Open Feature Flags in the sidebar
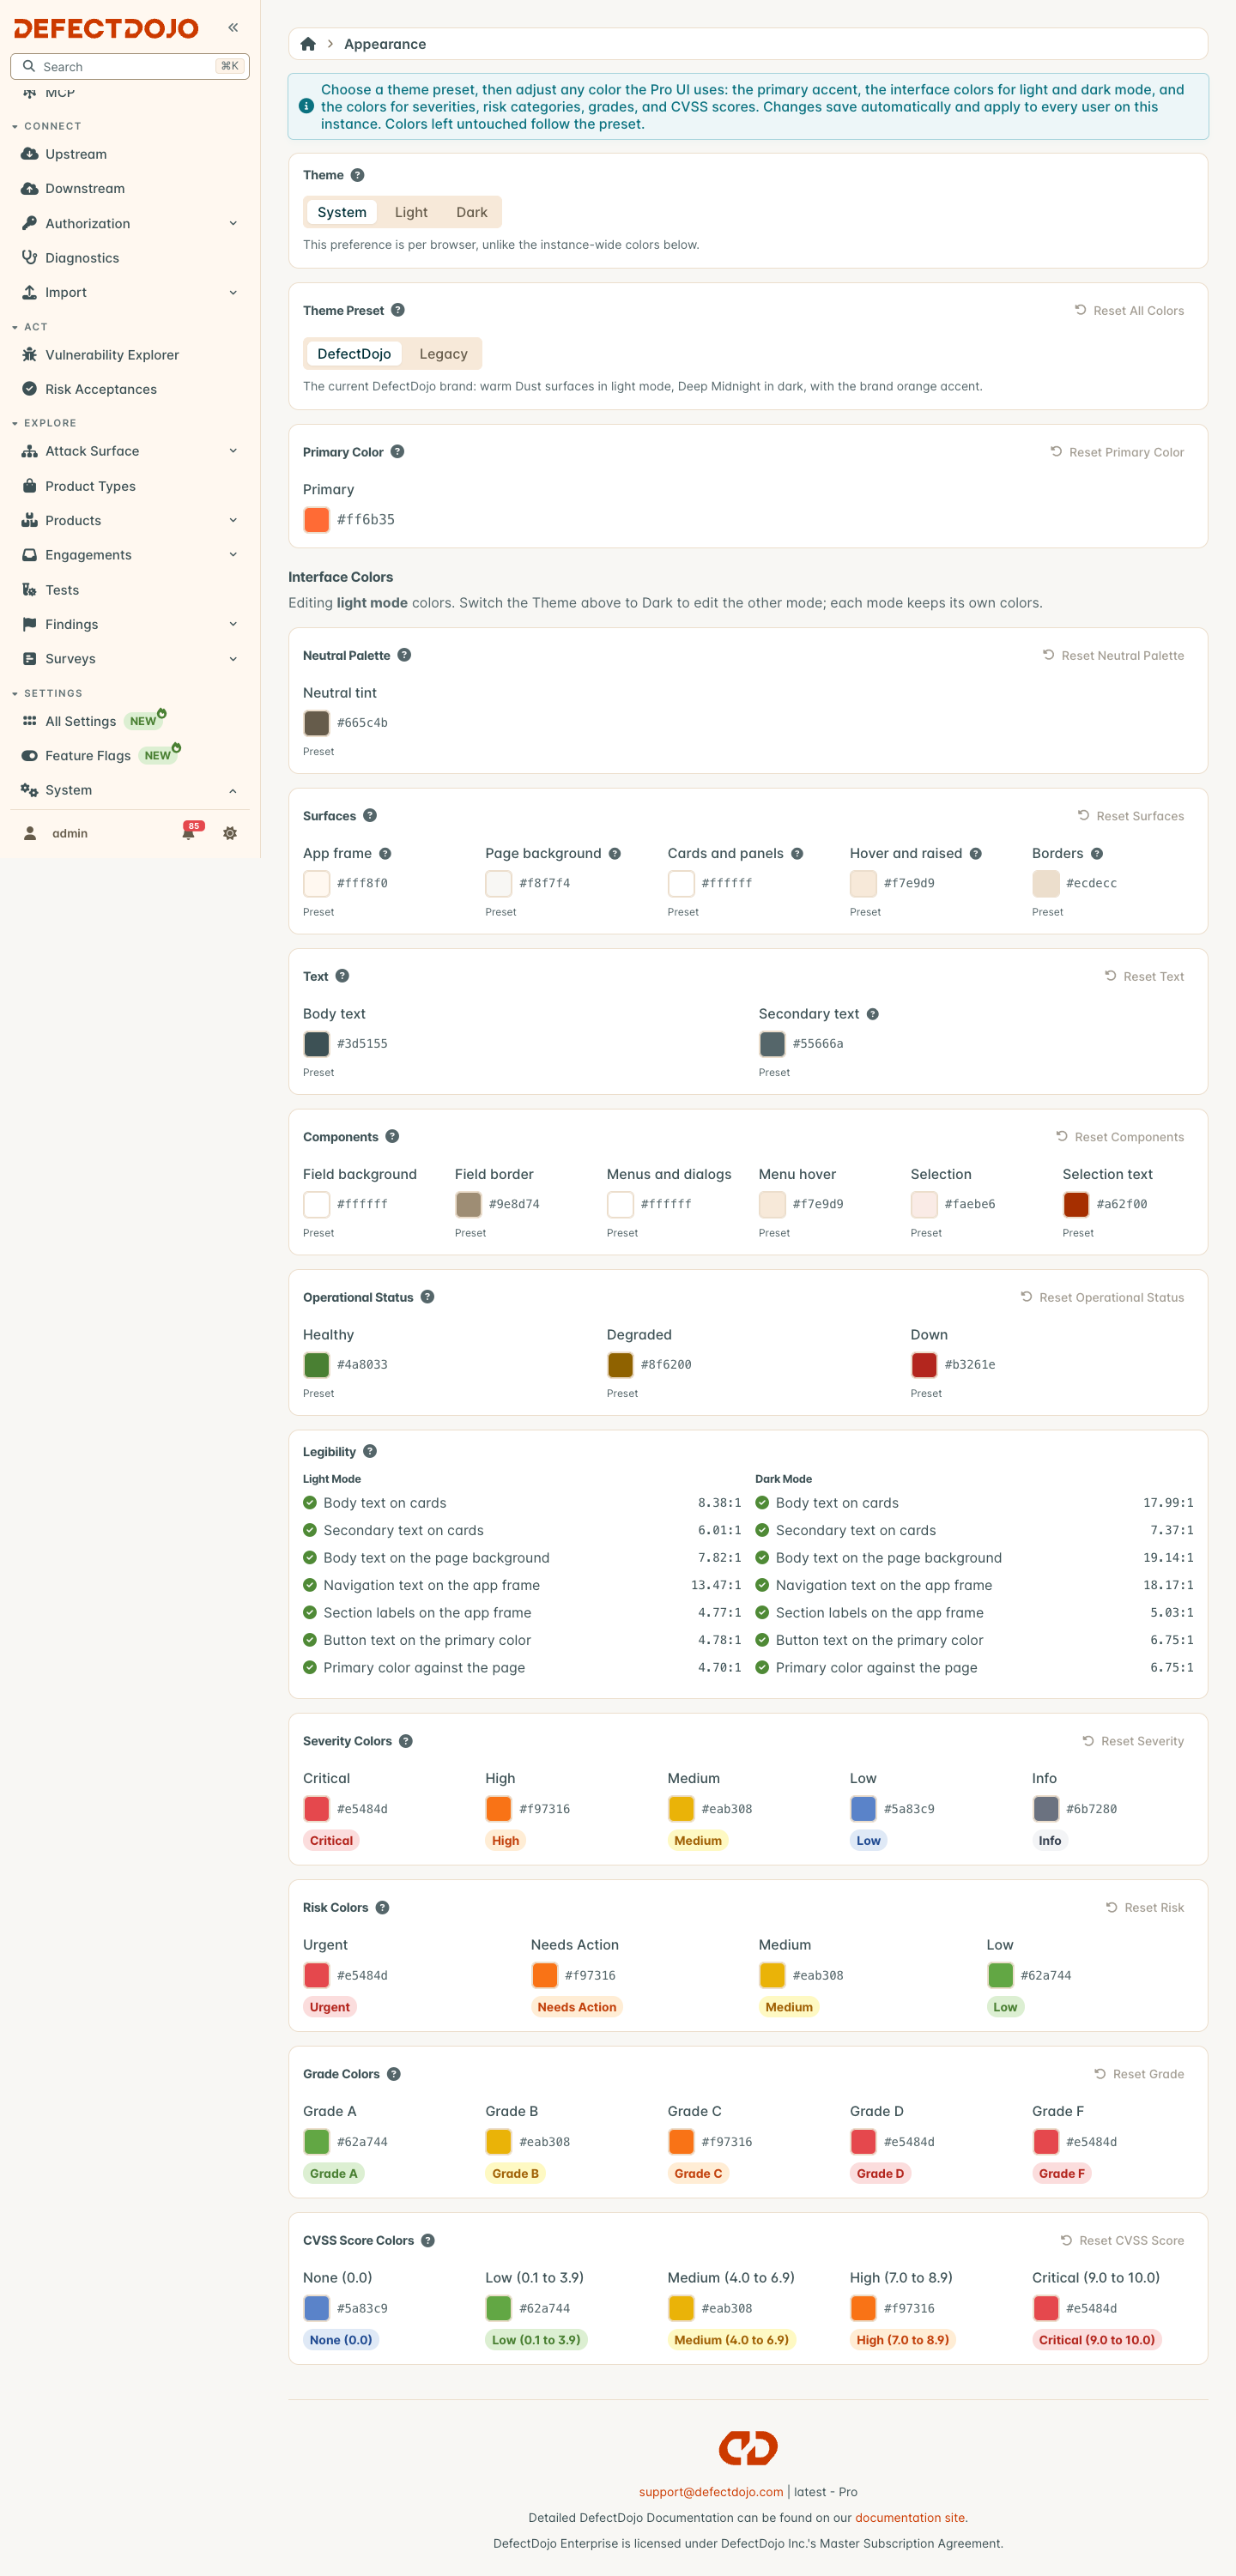 [130, 756]
